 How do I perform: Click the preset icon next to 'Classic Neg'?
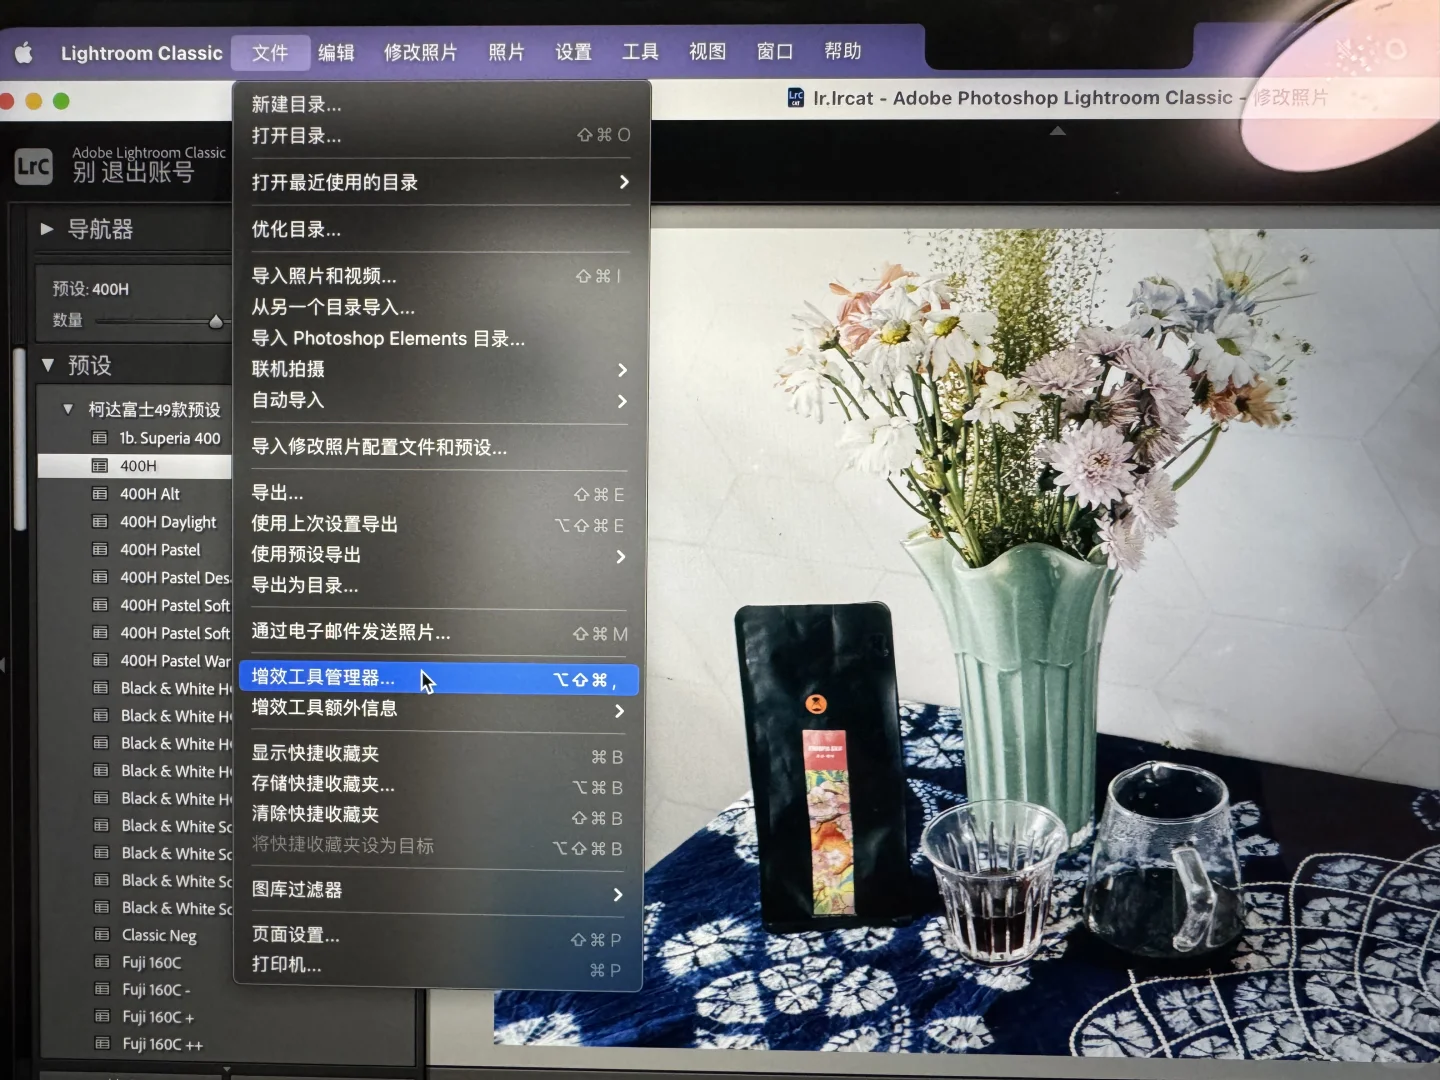point(101,935)
